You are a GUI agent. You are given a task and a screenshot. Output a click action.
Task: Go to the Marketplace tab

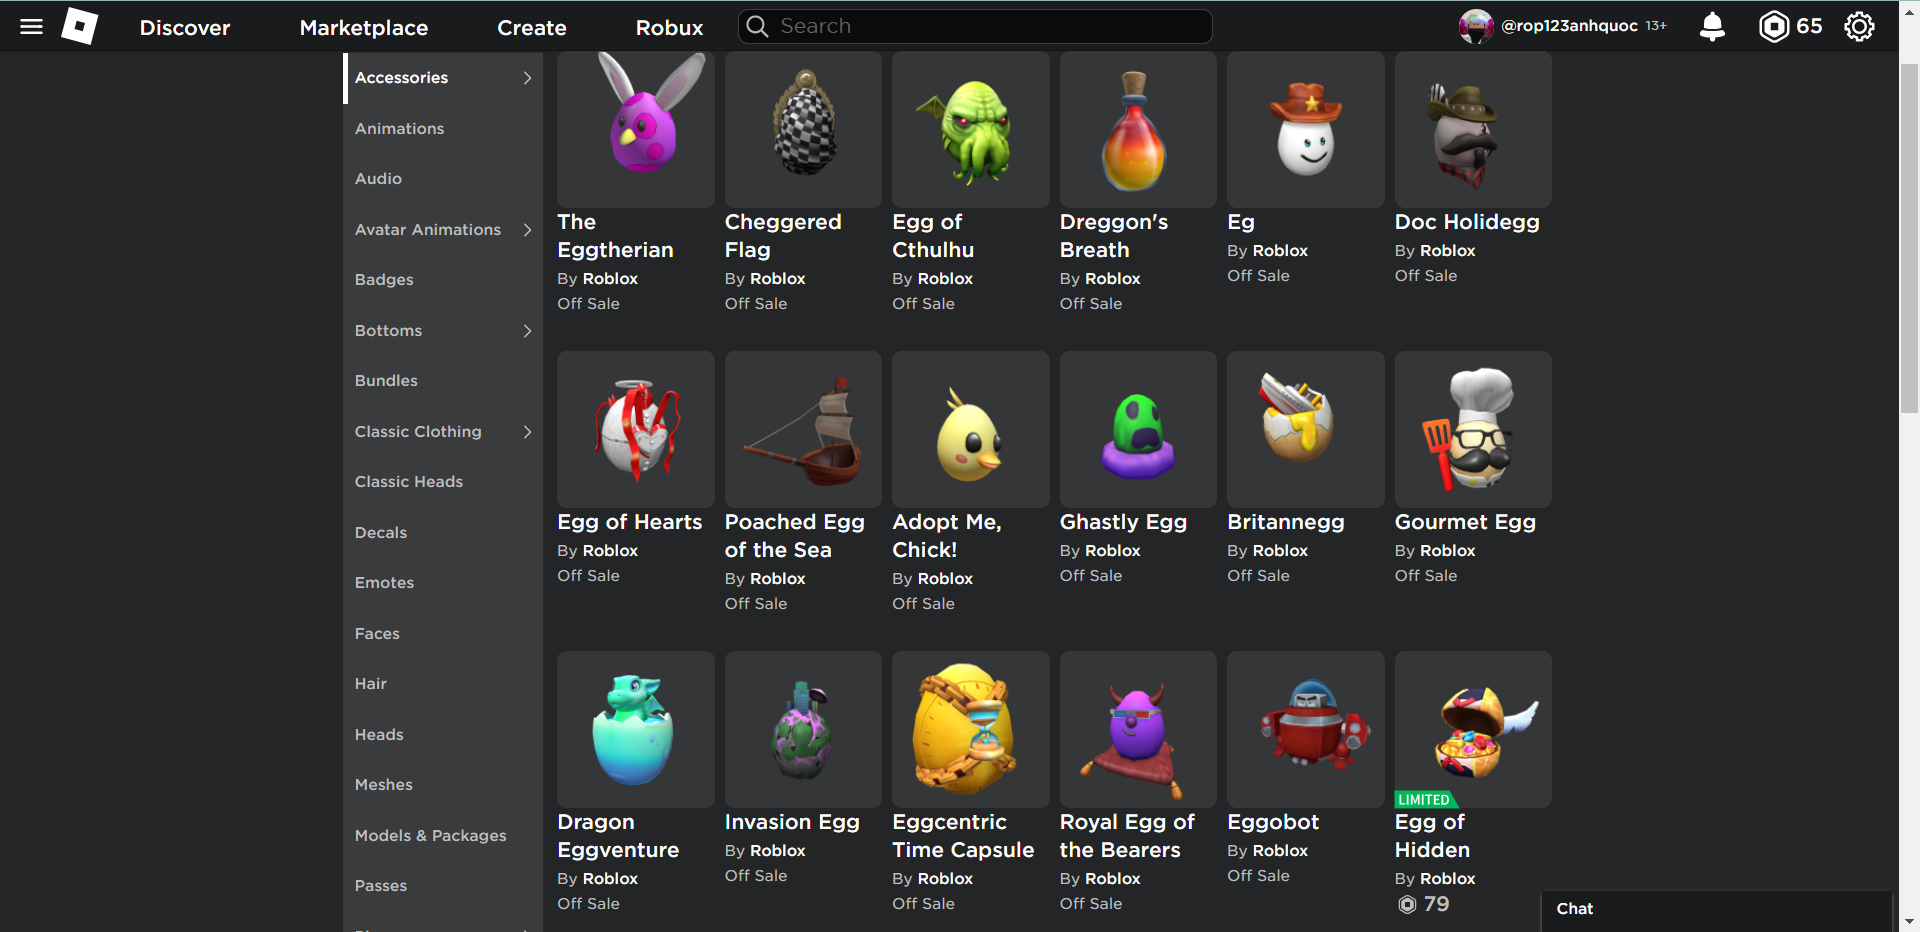[364, 28]
